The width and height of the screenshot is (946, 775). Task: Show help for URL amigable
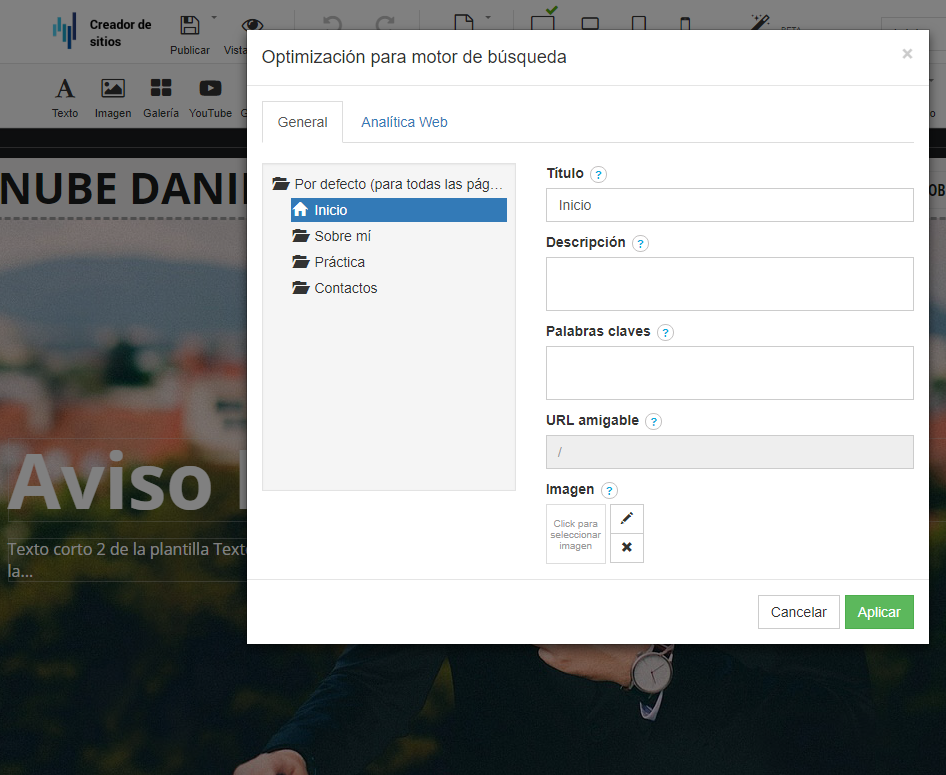[653, 421]
